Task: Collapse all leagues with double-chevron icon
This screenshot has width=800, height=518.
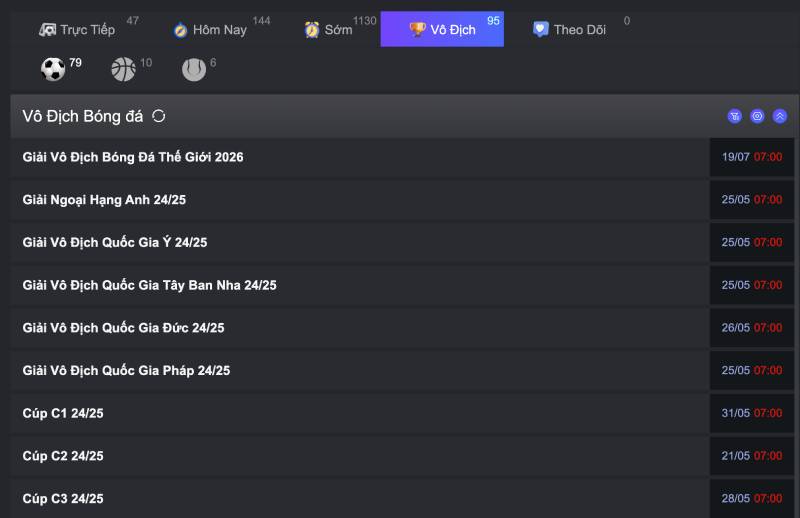Action: 780,116
